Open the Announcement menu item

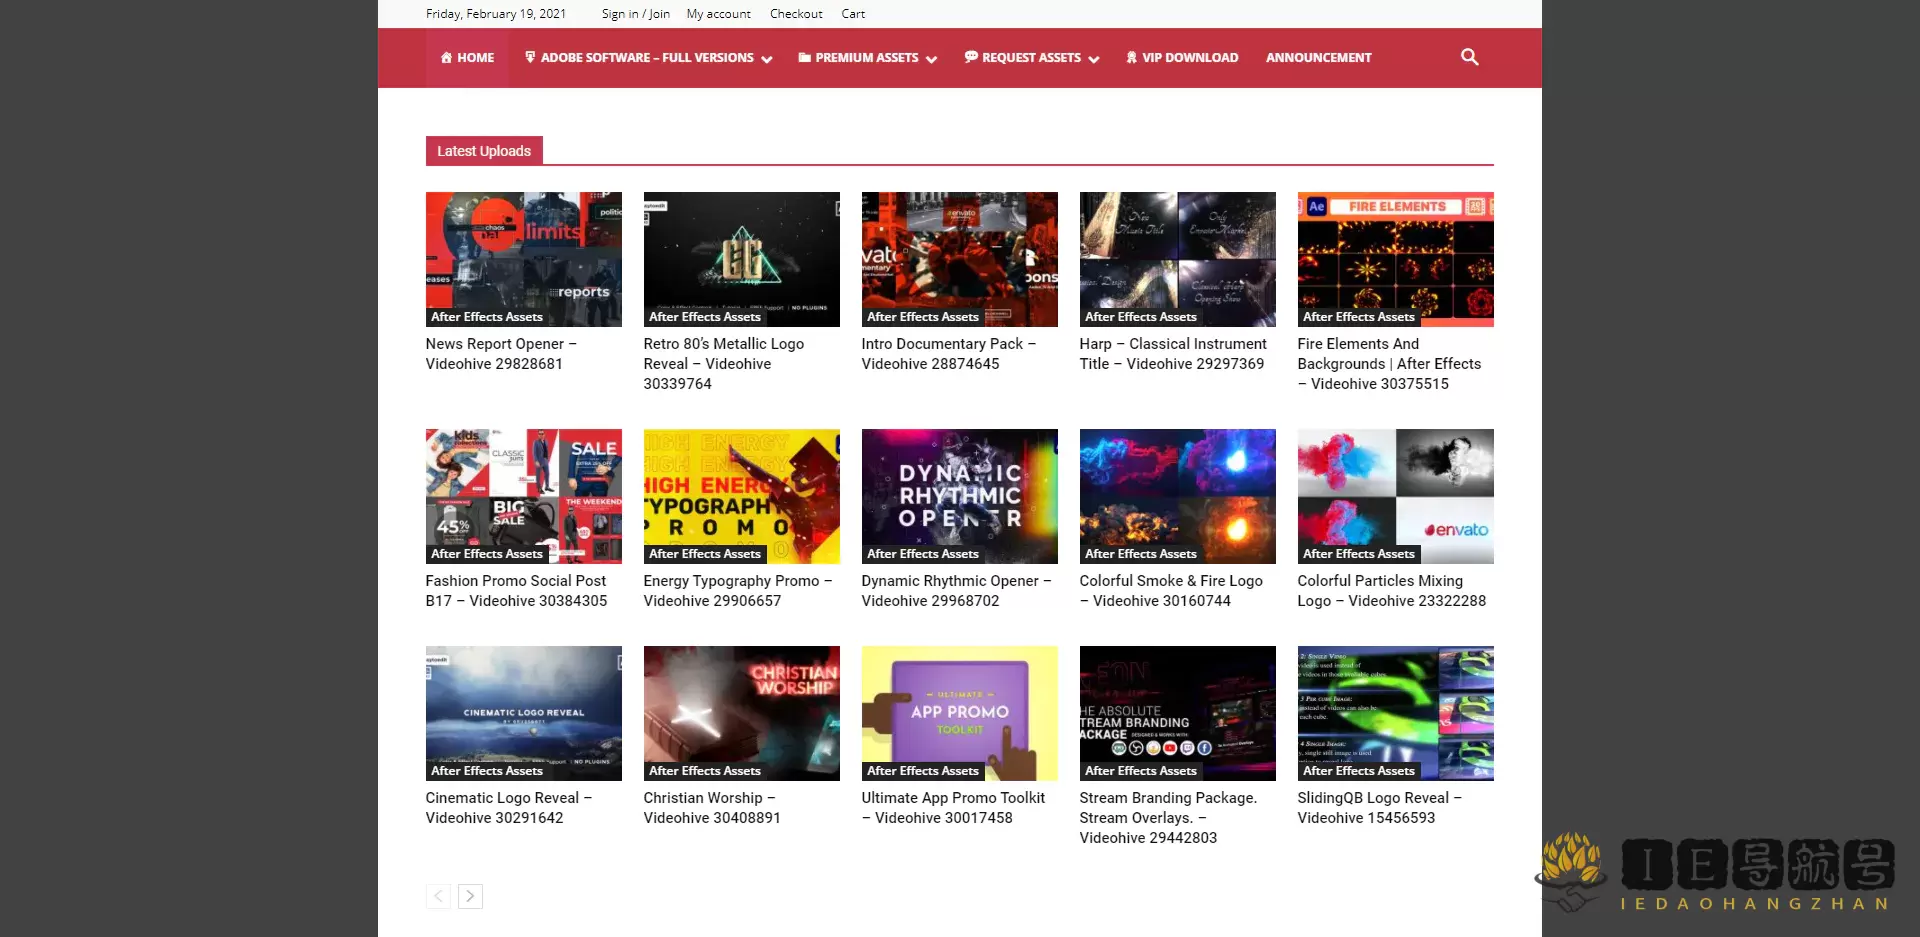(1318, 58)
